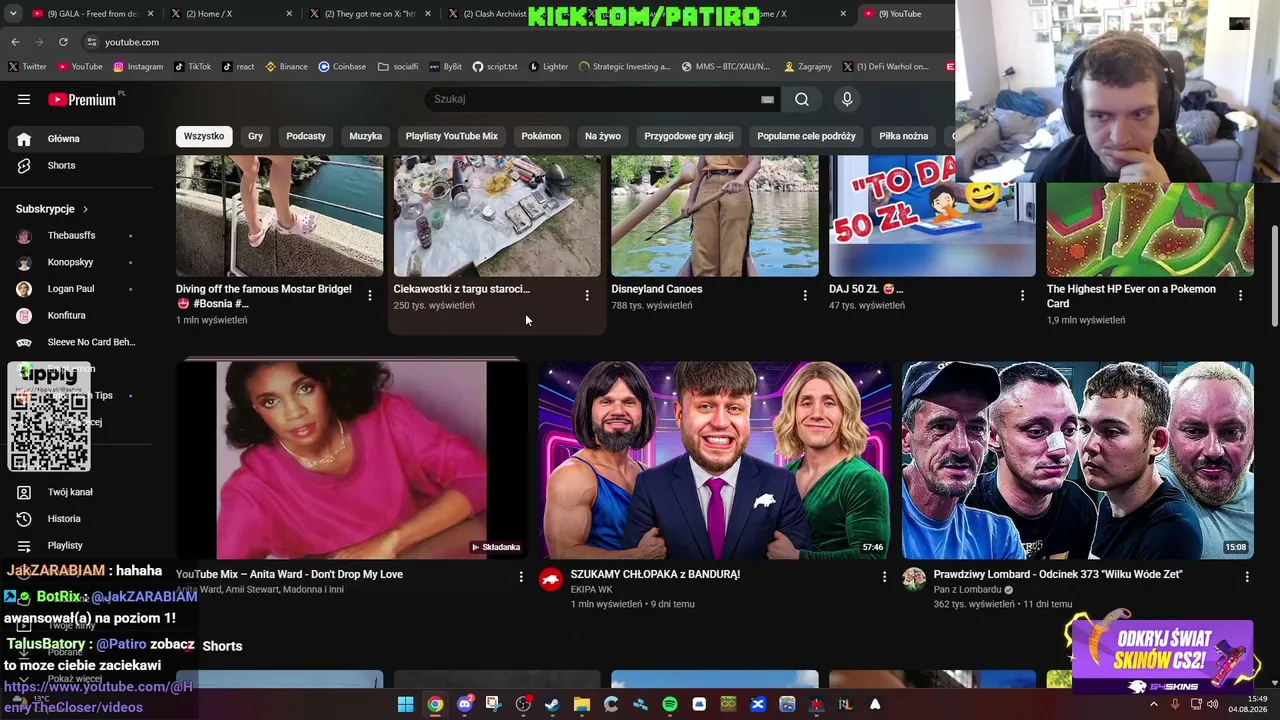Select the Piłka nożna chip
This screenshot has width=1280, height=720.
click(904, 136)
